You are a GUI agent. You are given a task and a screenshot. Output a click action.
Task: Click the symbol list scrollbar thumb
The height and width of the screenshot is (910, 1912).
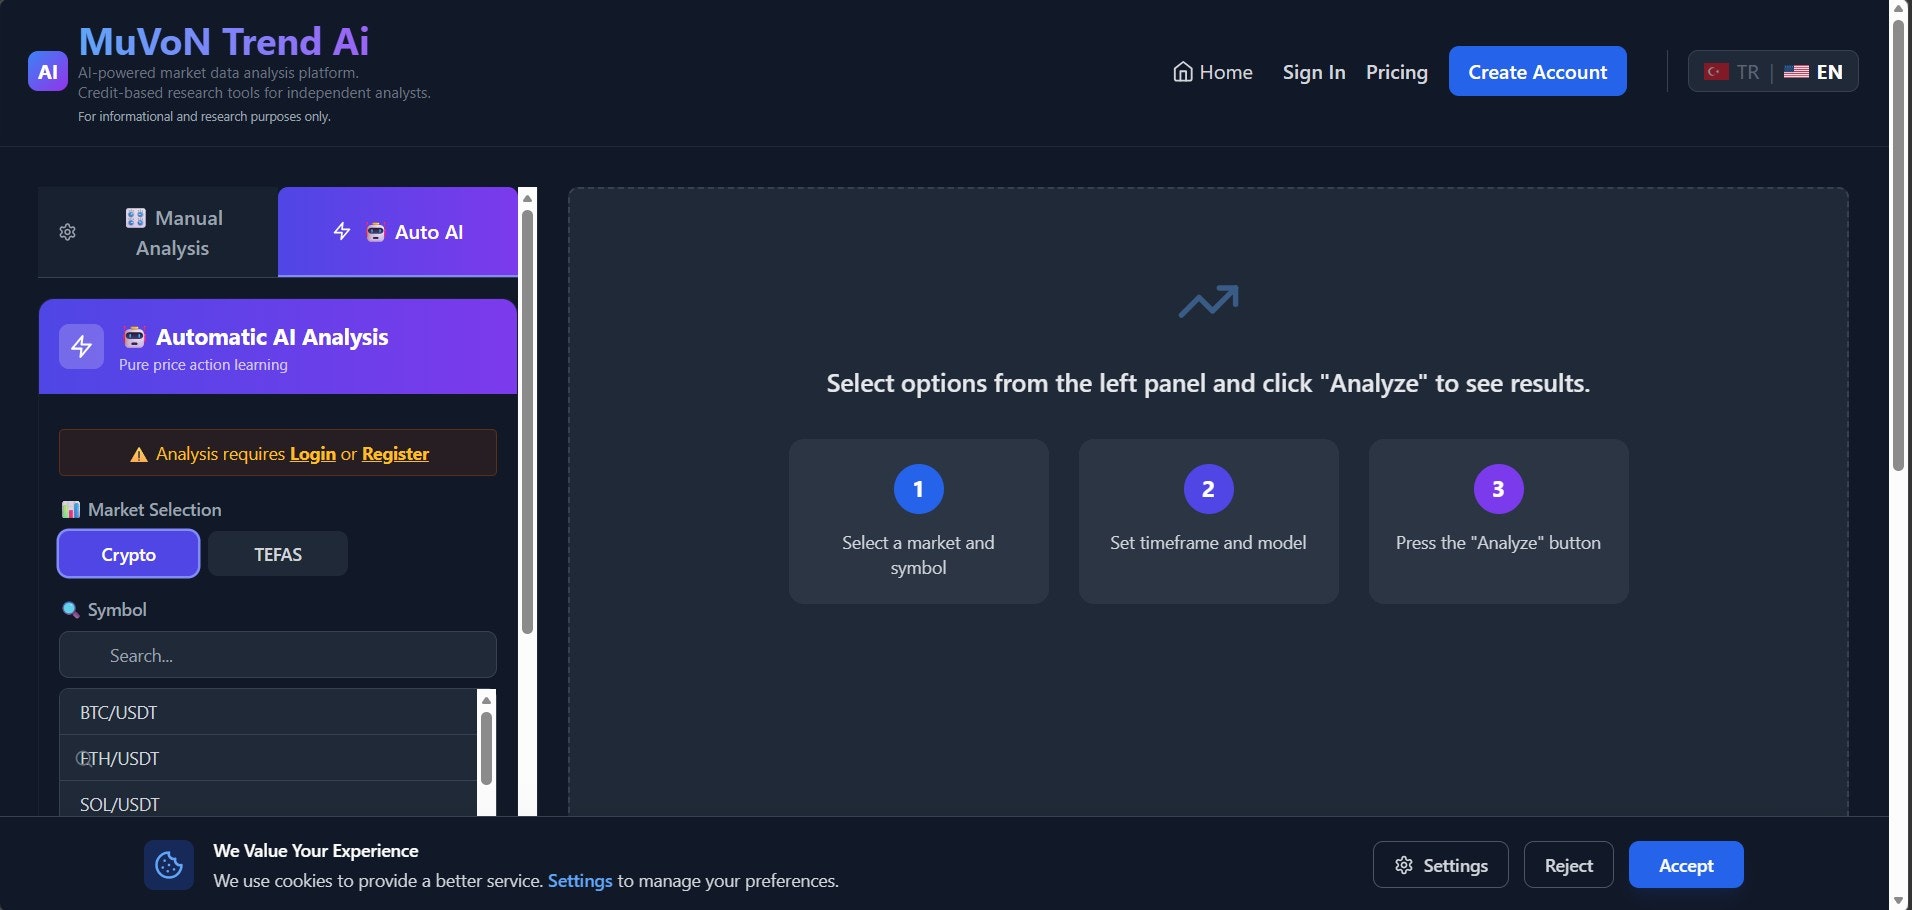click(x=487, y=748)
